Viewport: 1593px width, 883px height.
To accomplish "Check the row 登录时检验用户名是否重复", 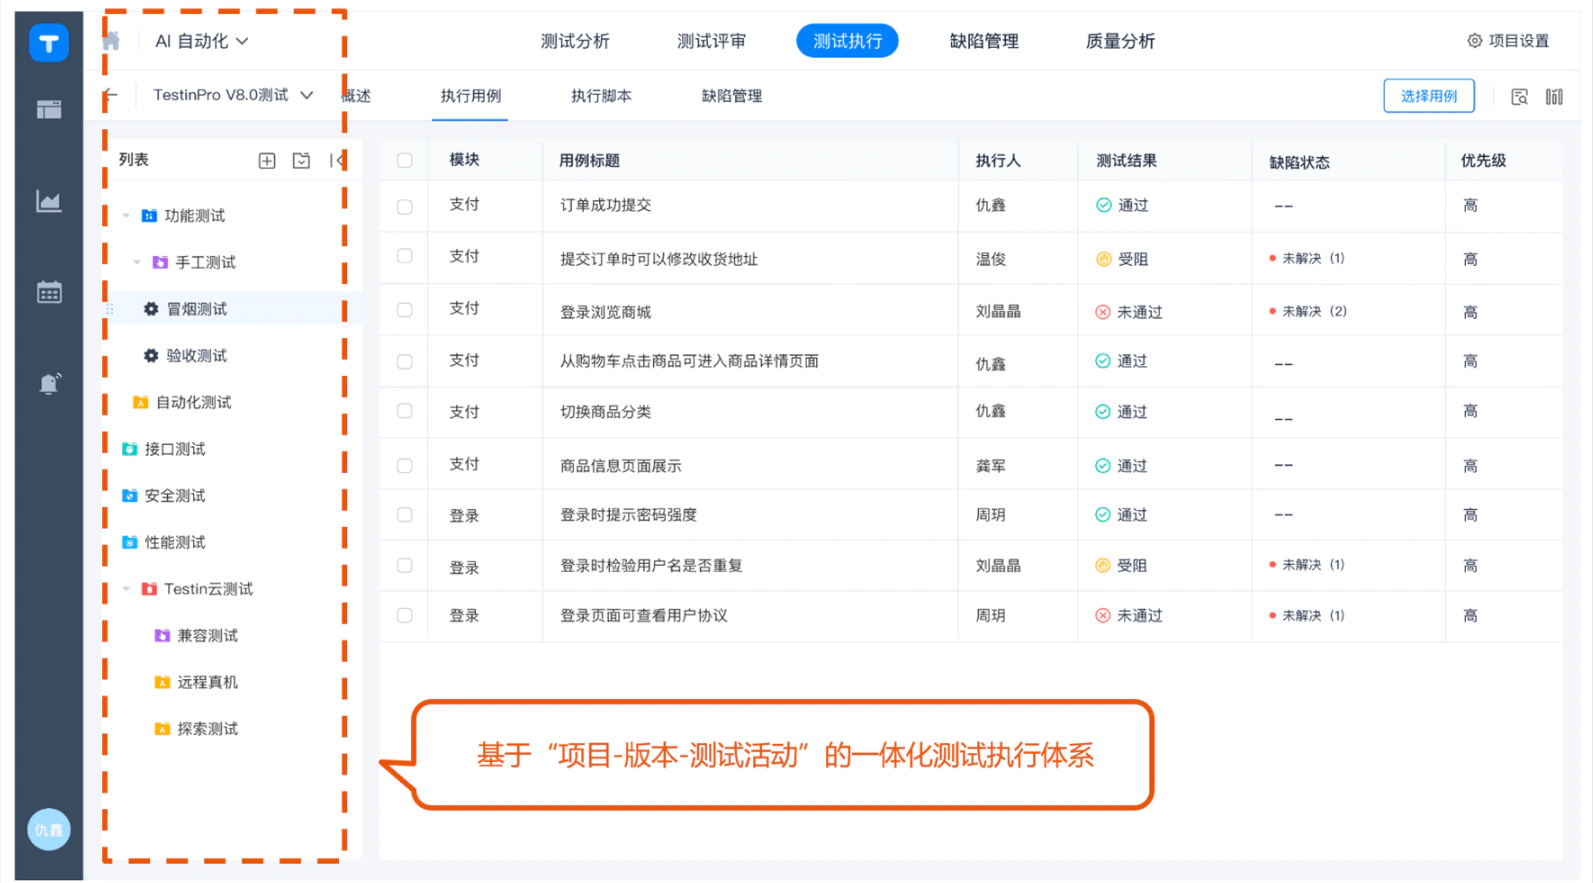I will click(404, 566).
